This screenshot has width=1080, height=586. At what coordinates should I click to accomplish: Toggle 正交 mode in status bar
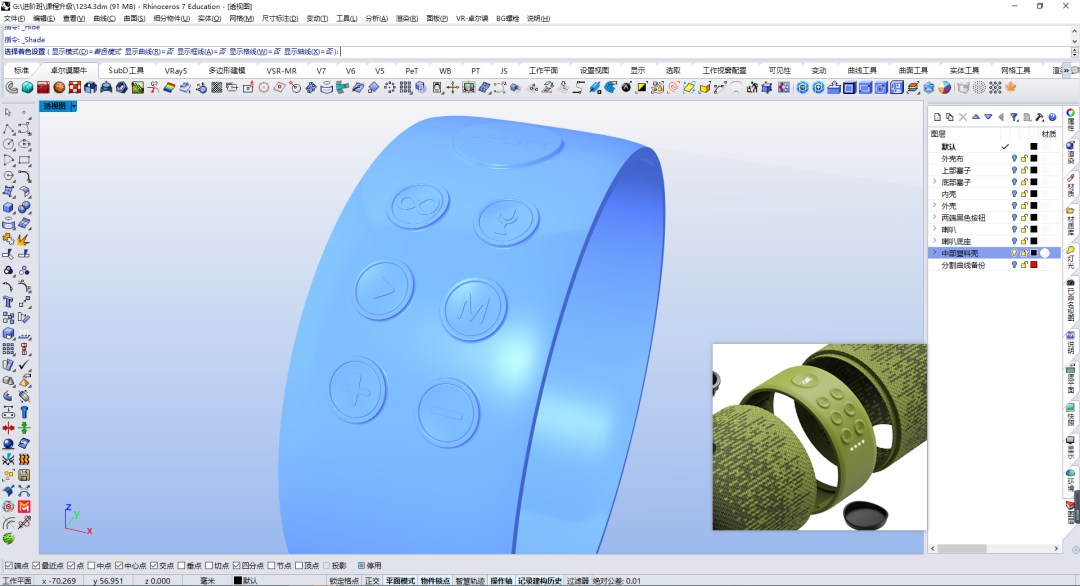click(x=372, y=580)
